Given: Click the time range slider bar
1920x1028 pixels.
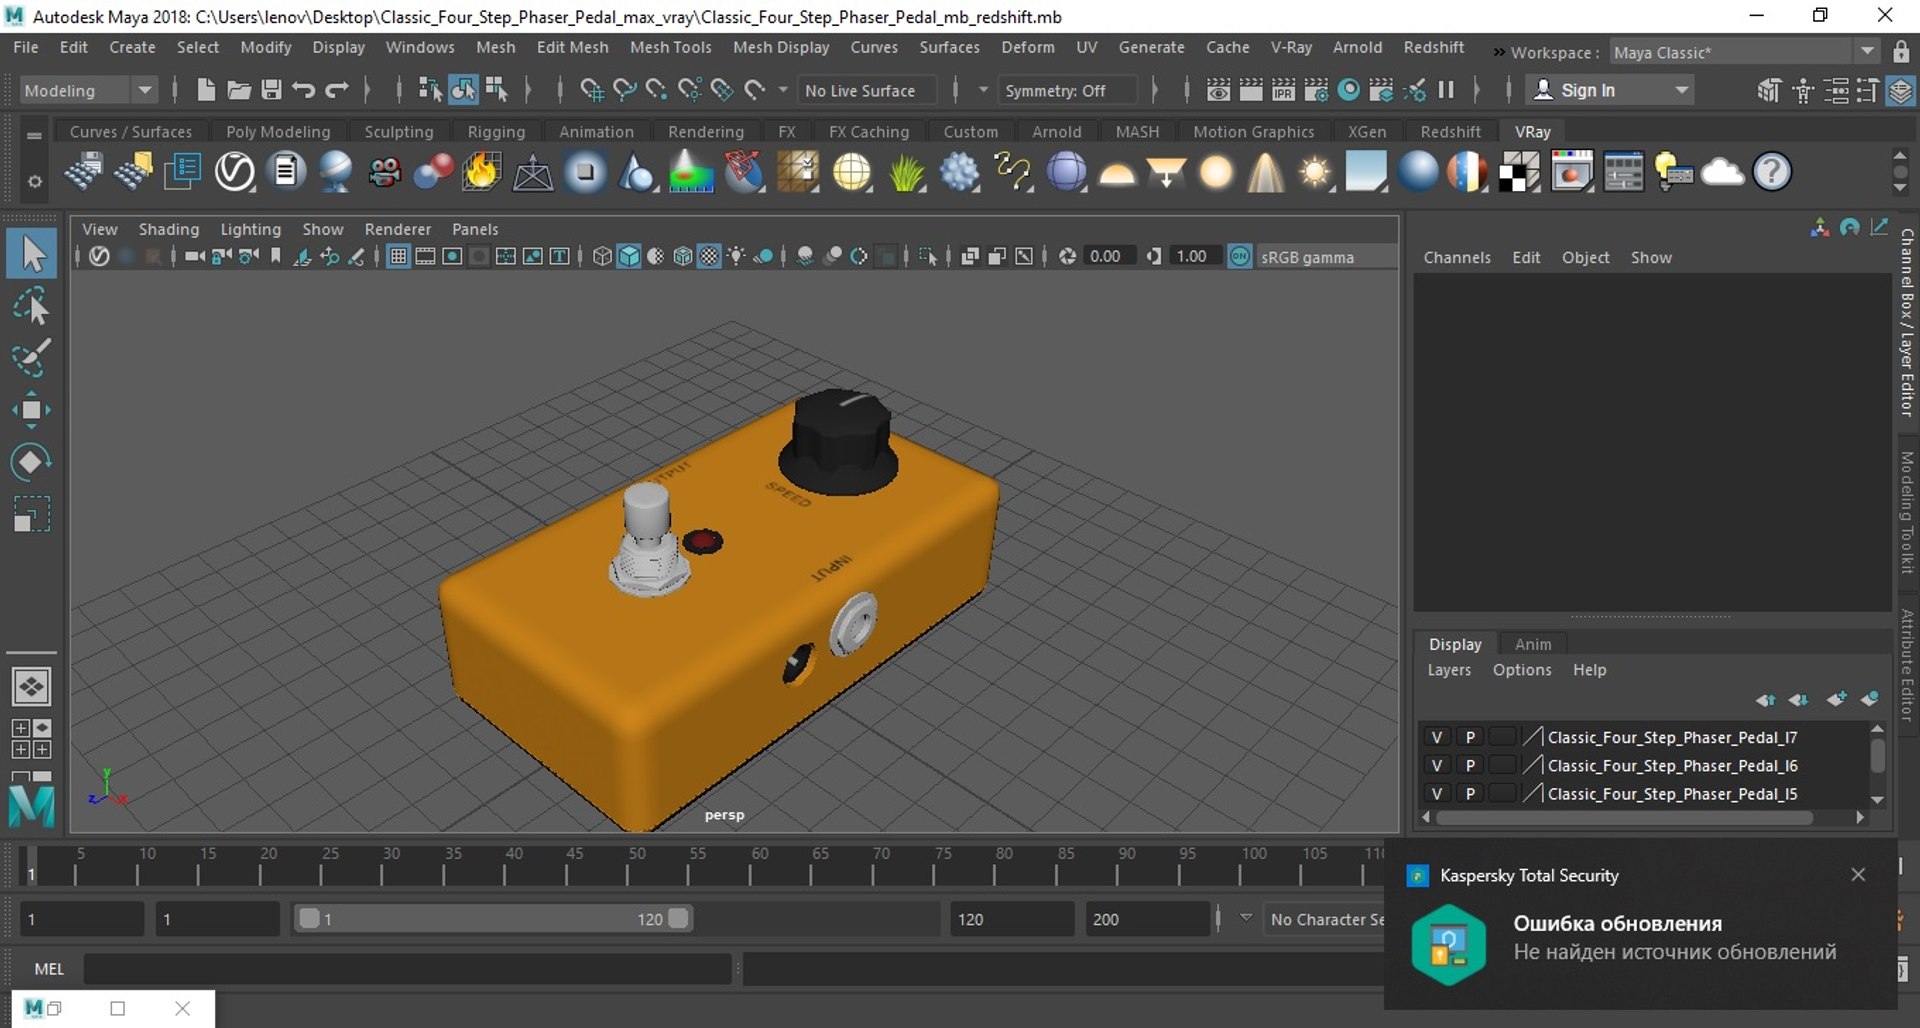Looking at the screenshot, I should click(x=491, y=918).
